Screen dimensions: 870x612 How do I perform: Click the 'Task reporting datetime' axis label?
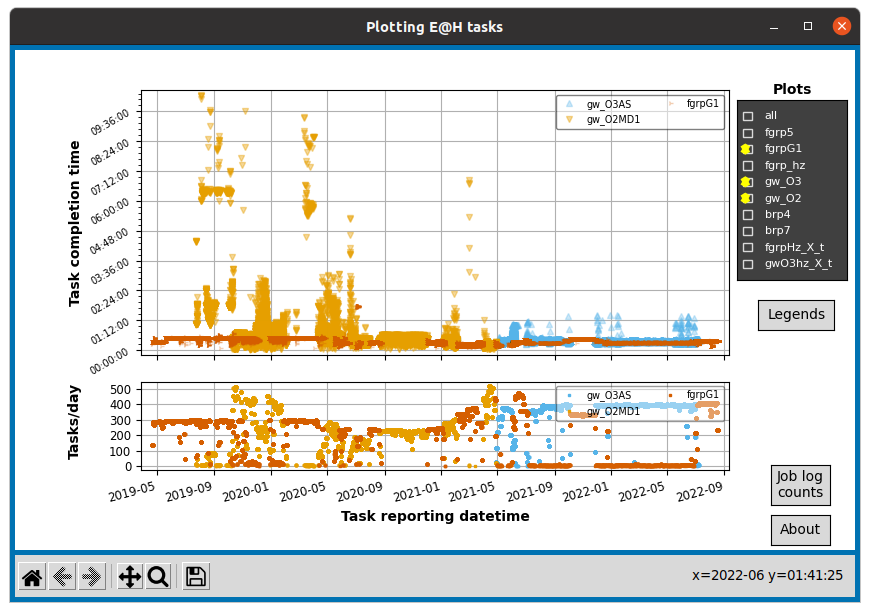click(x=435, y=517)
